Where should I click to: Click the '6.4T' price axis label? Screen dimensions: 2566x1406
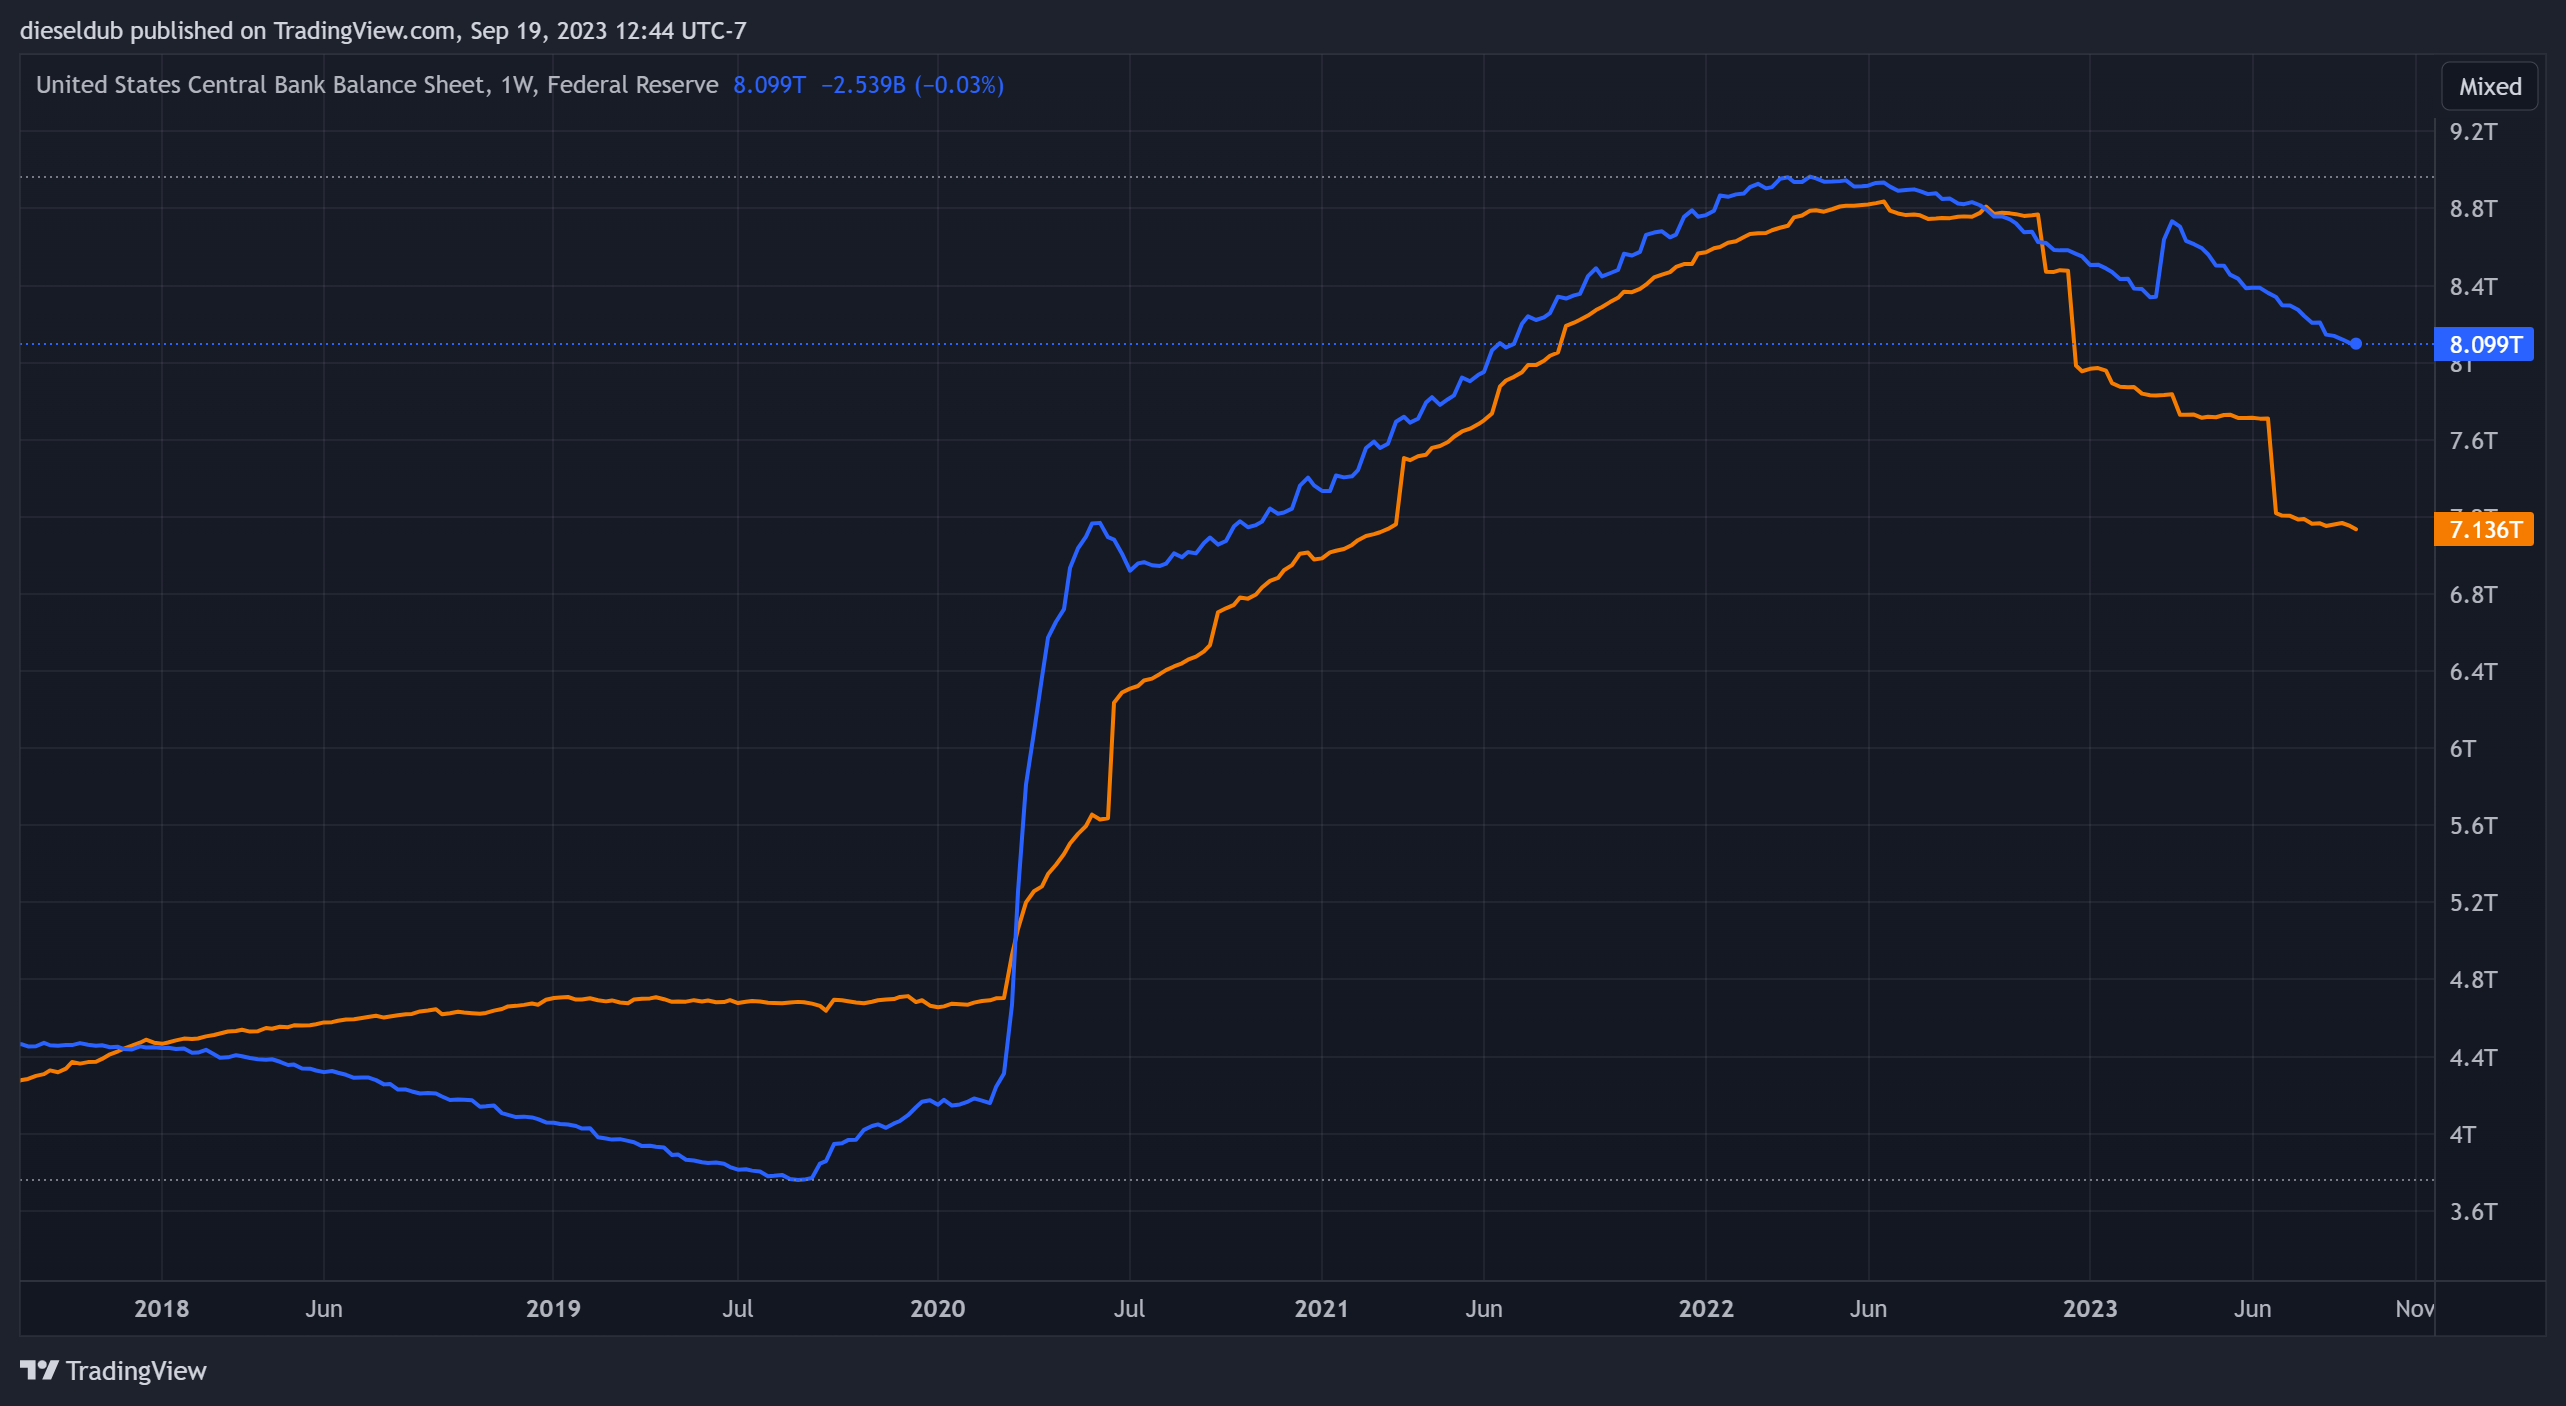coord(2472,671)
